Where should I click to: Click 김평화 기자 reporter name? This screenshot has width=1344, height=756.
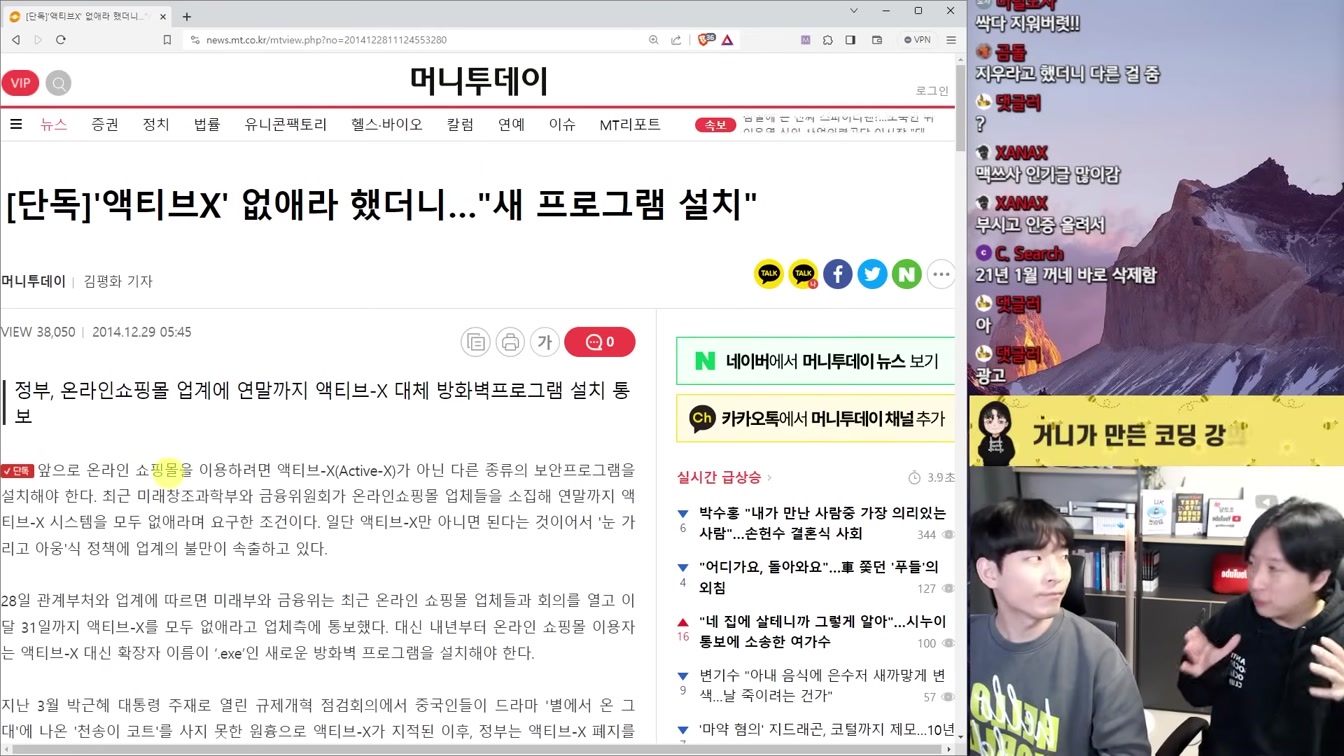click(118, 281)
